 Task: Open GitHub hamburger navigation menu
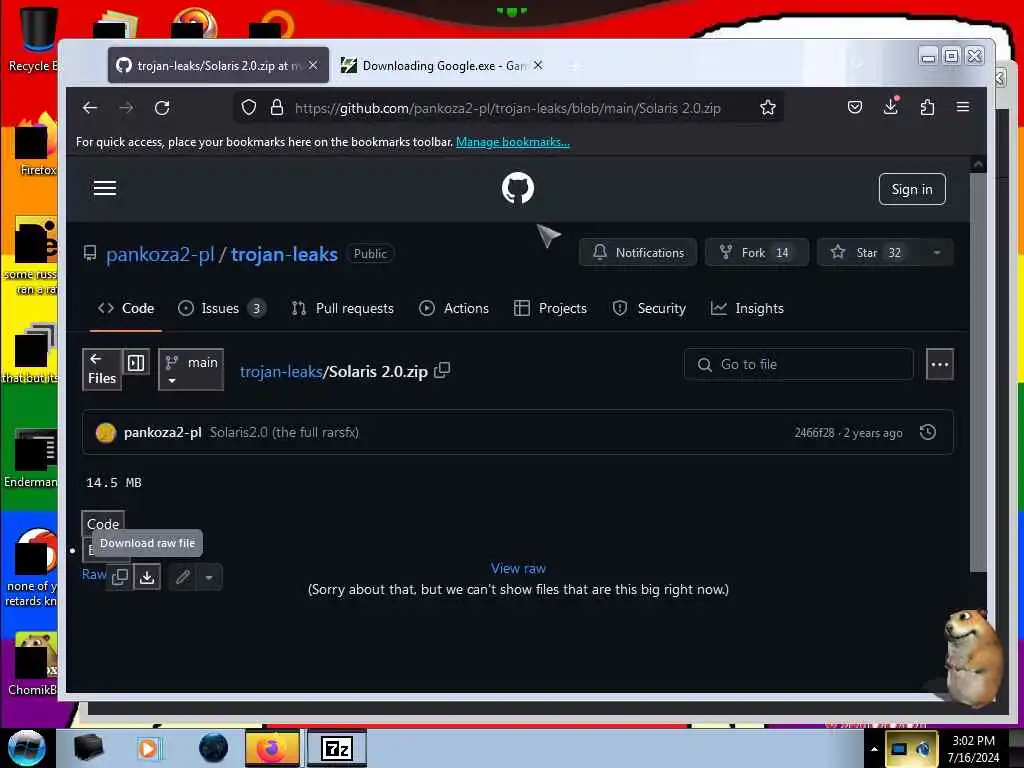click(105, 188)
